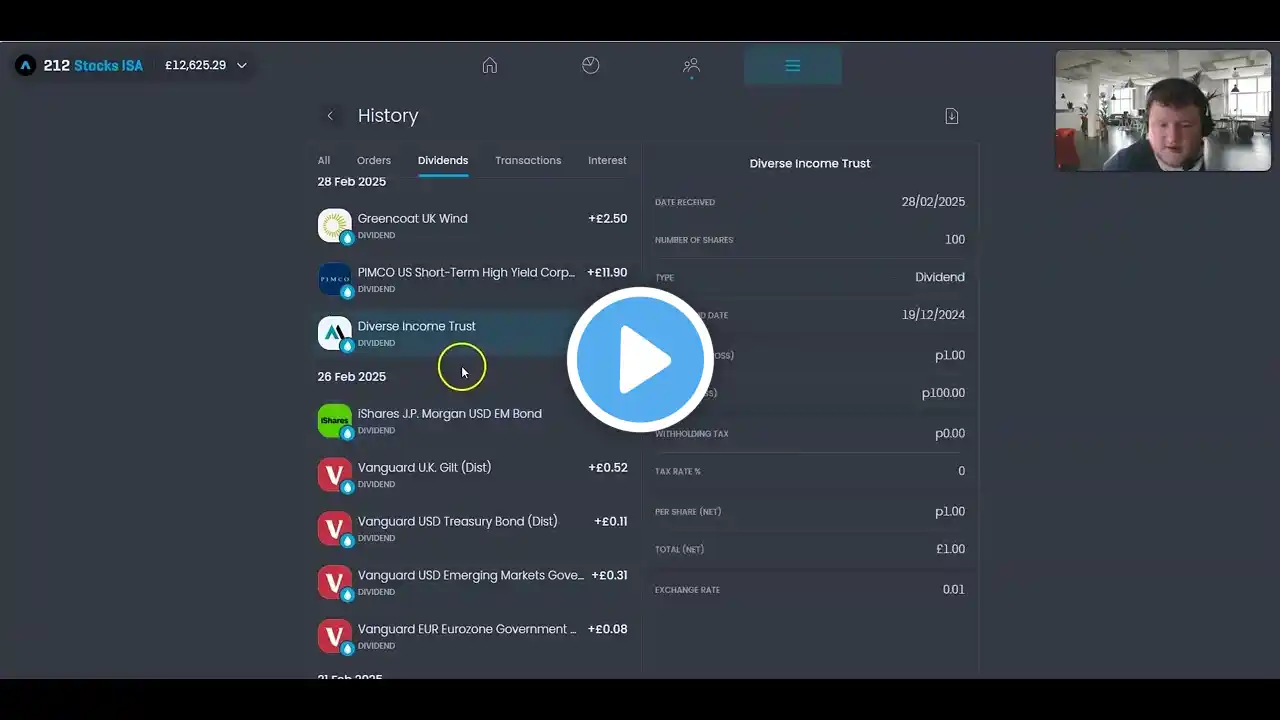Click the iShares green logo

[x=335, y=421]
